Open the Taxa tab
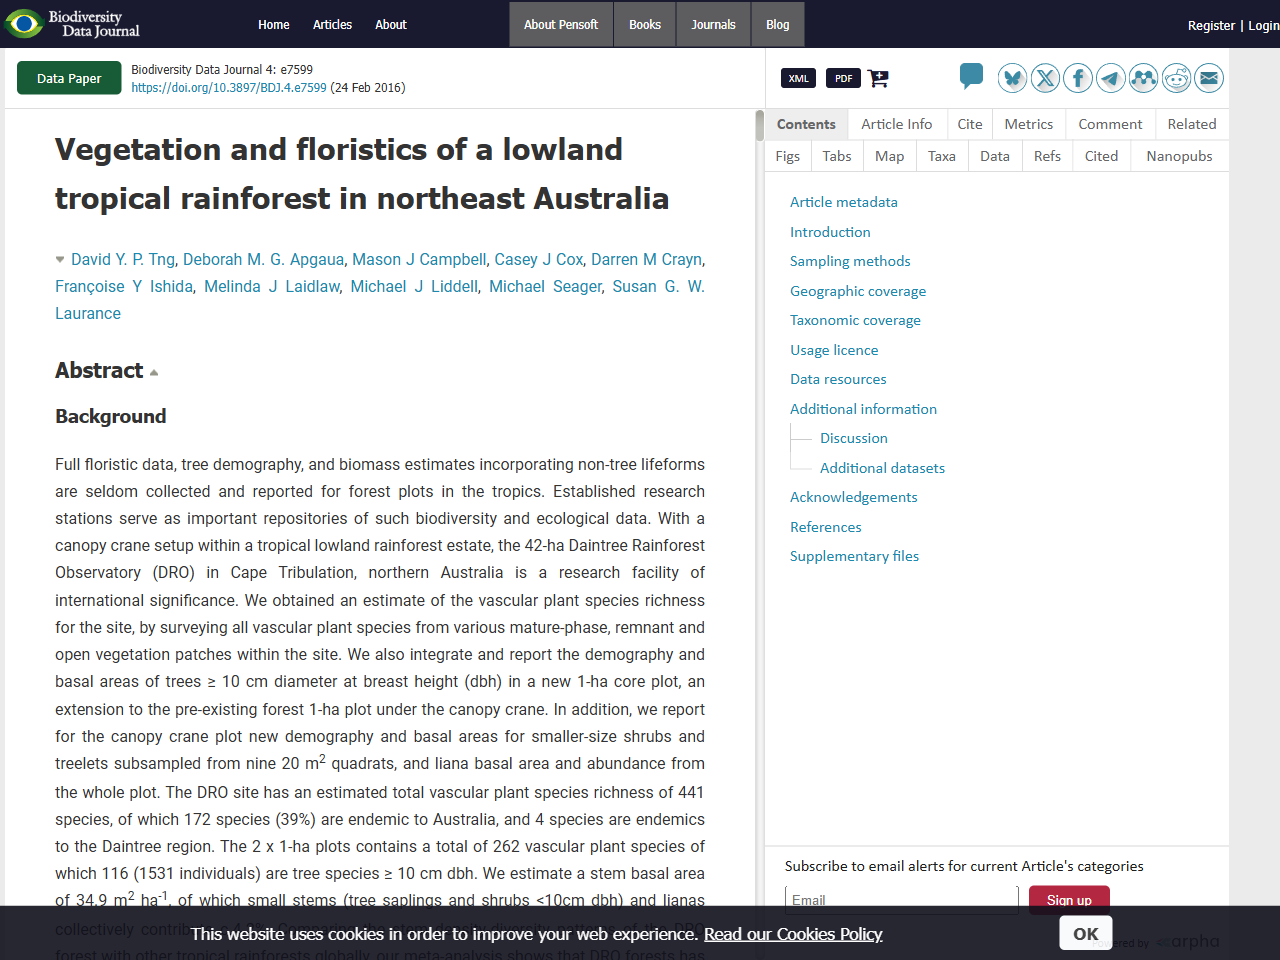 click(941, 155)
